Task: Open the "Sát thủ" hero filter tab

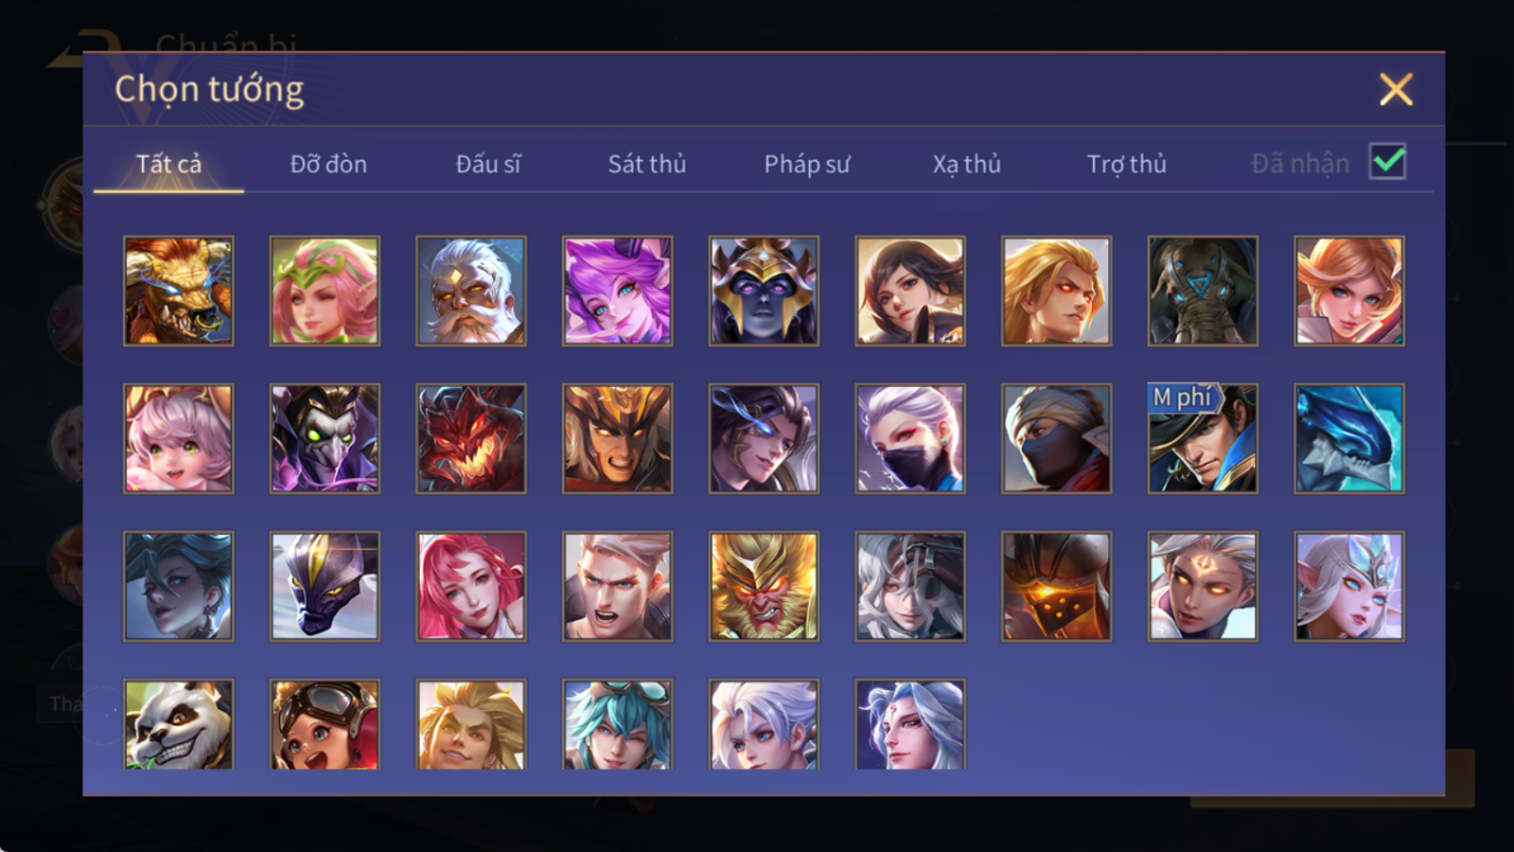Action: coord(647,164)
